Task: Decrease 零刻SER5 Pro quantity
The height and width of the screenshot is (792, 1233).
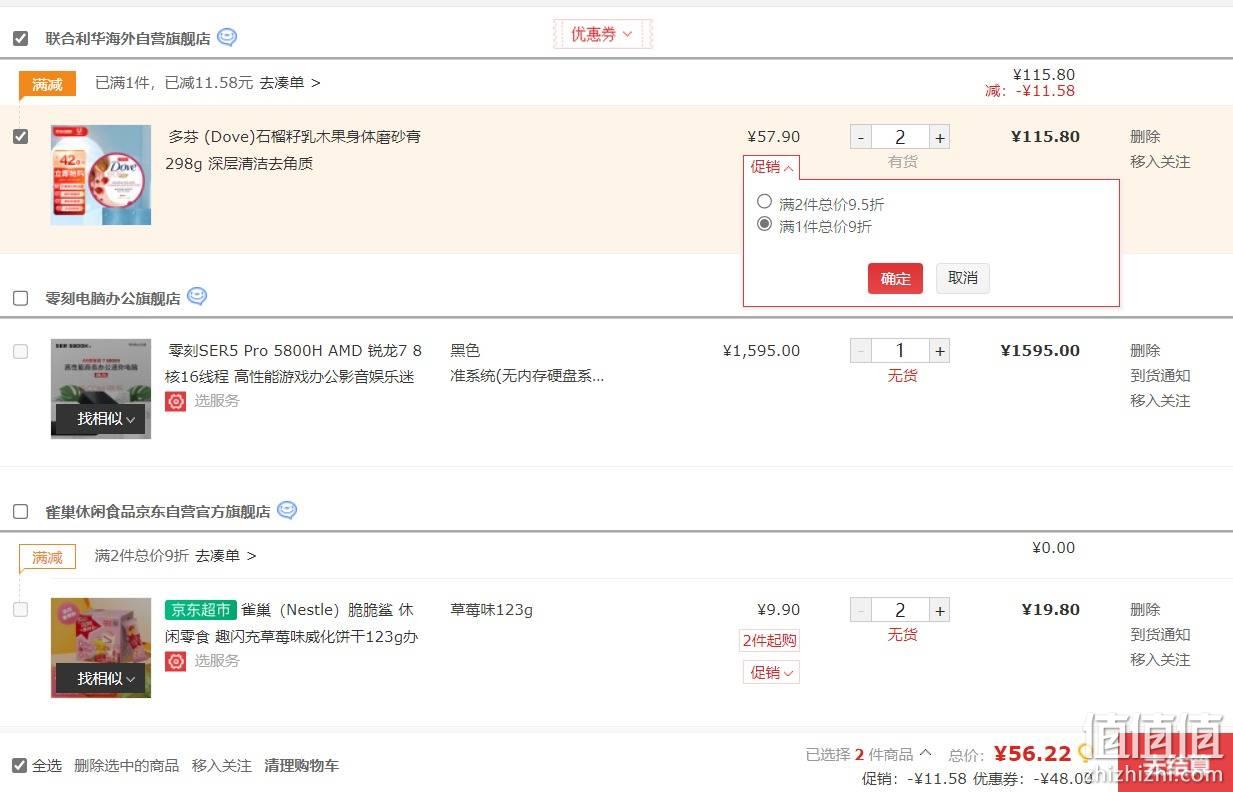Action: (860, 351)
